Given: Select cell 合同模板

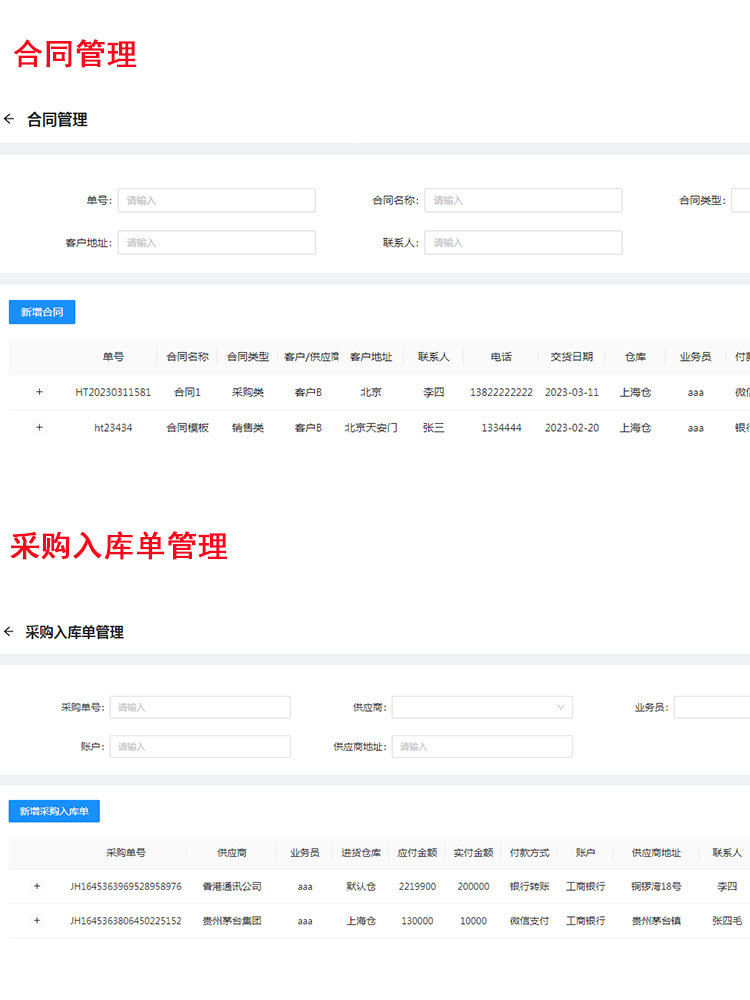Looking at the screenshot, I should [188, 428].
